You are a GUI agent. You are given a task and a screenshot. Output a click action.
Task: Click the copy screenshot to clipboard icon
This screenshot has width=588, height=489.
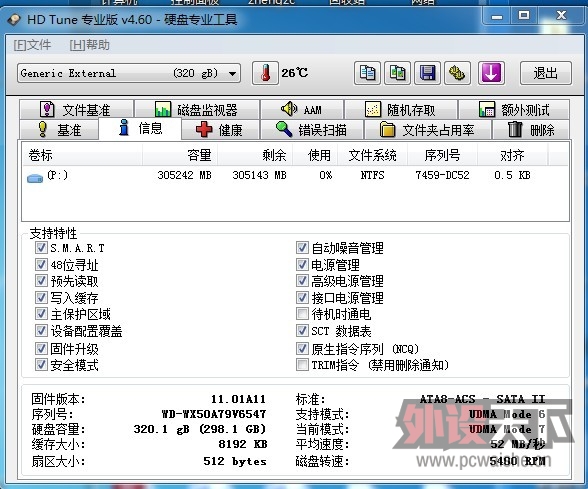[x=397, y=73]
